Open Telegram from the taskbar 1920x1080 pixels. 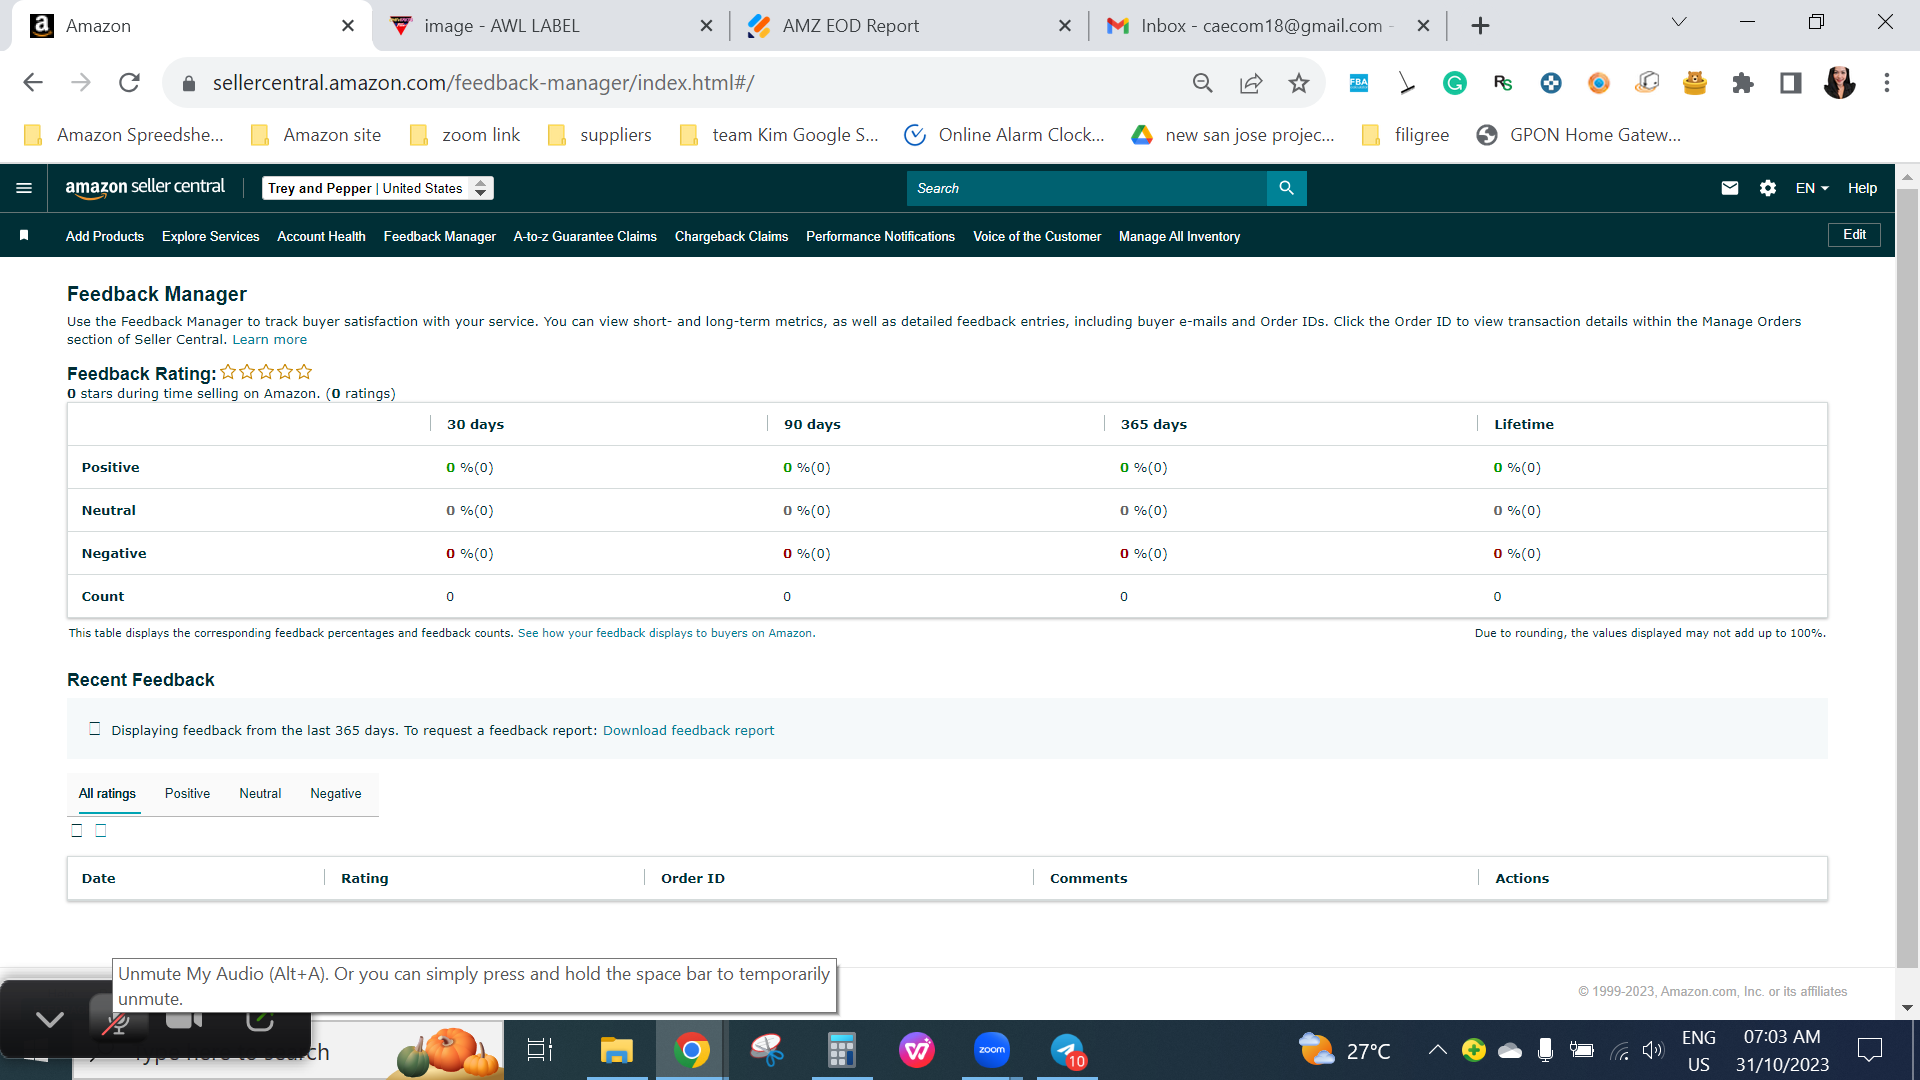(x=1067, y=1050)
